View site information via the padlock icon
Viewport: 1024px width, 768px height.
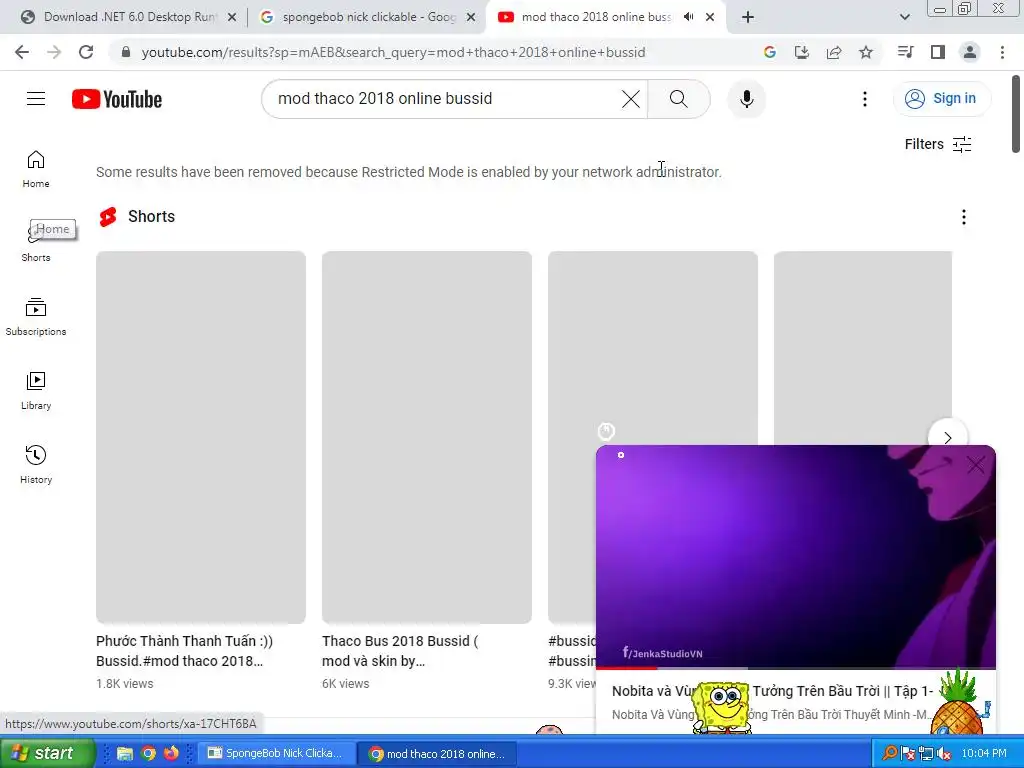pyautogui.click(x=125, y=52)
